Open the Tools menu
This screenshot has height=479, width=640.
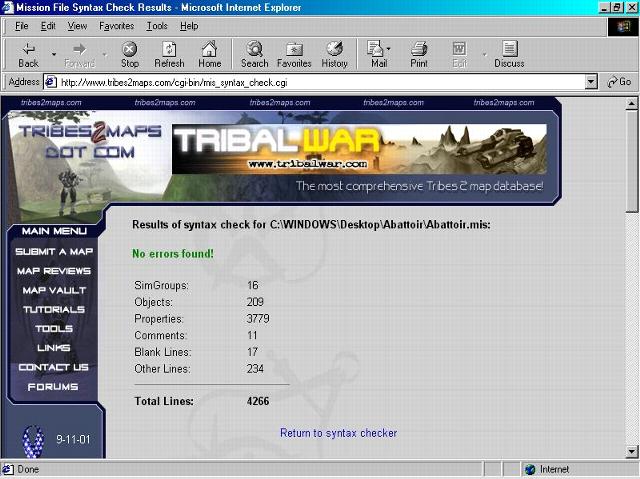pos(157,26)
